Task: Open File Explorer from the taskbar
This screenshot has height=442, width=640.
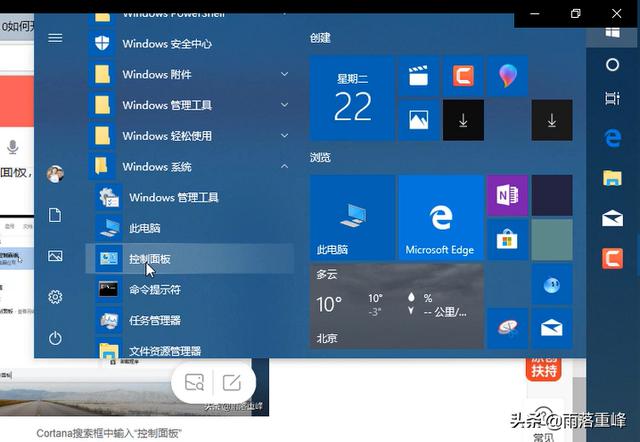Action: point(612,178)
